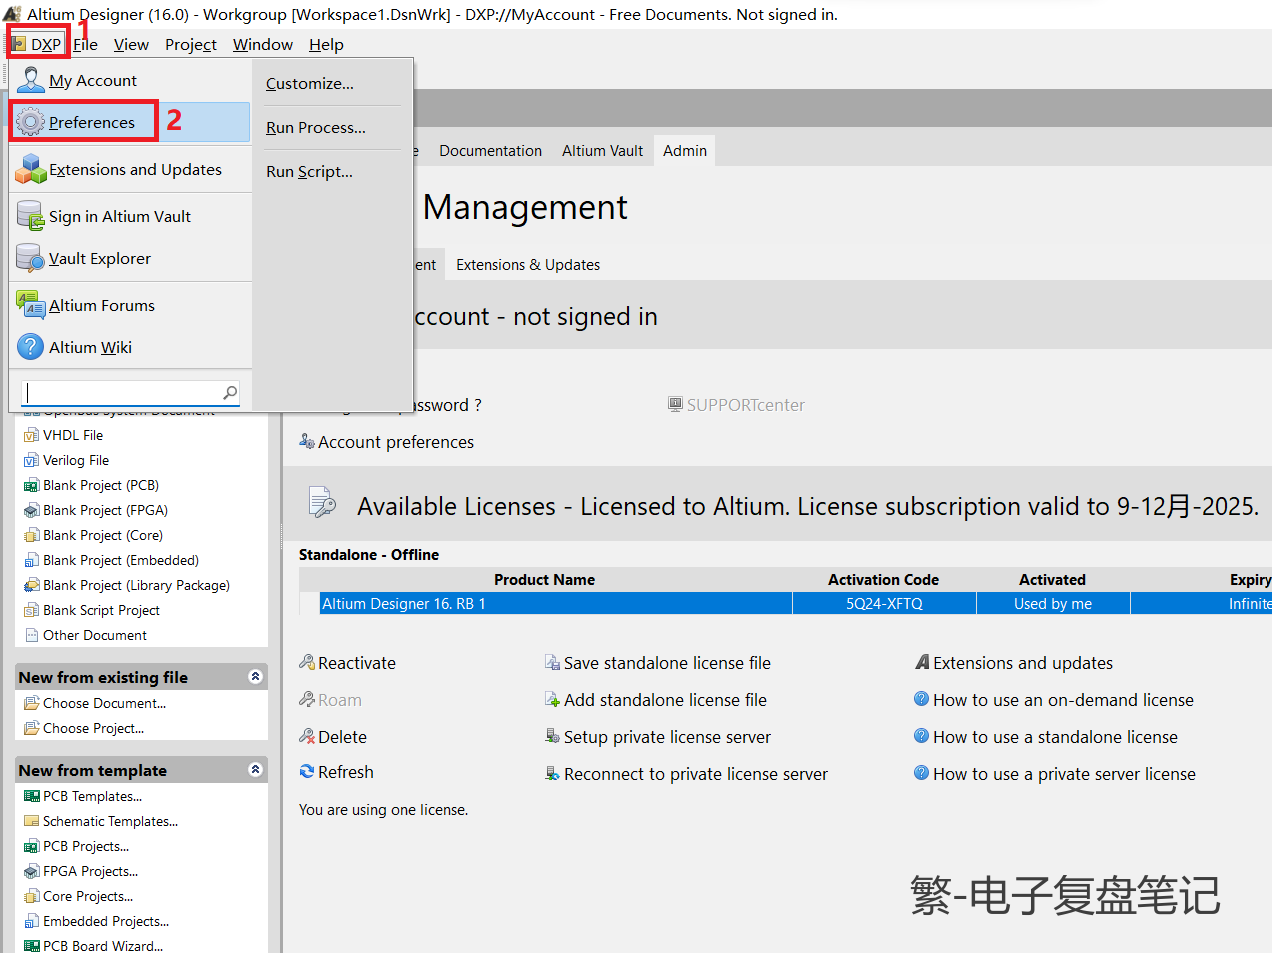
Task: Open Core Projects... template entry
Action: (78, 896)
